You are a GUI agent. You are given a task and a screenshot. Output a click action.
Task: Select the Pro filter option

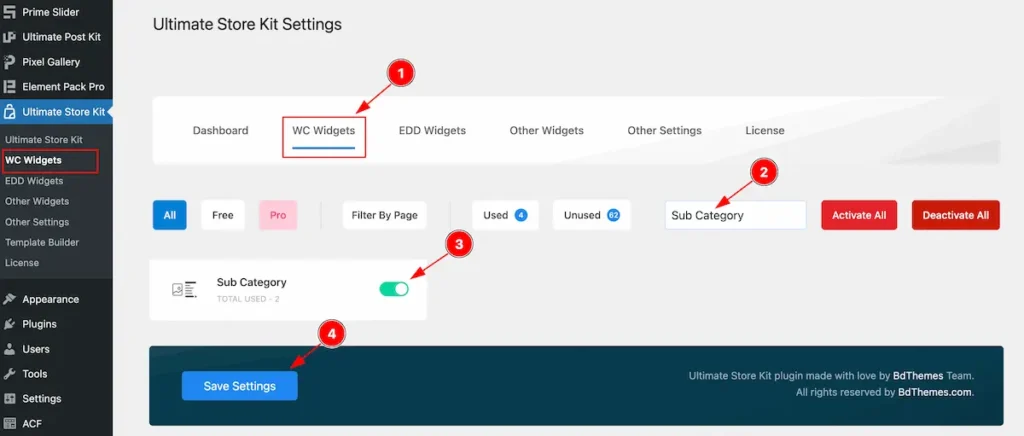coord(278,215)
